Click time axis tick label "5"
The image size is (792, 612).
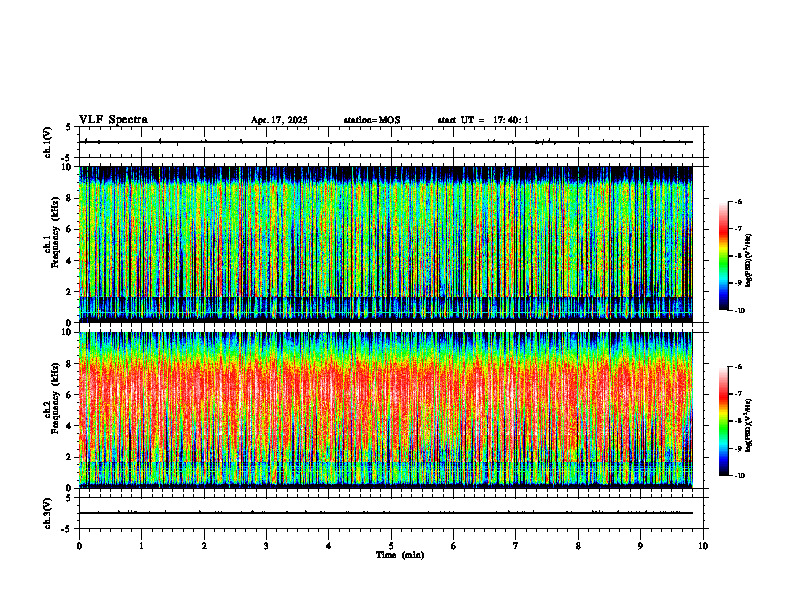coord(391,546)
